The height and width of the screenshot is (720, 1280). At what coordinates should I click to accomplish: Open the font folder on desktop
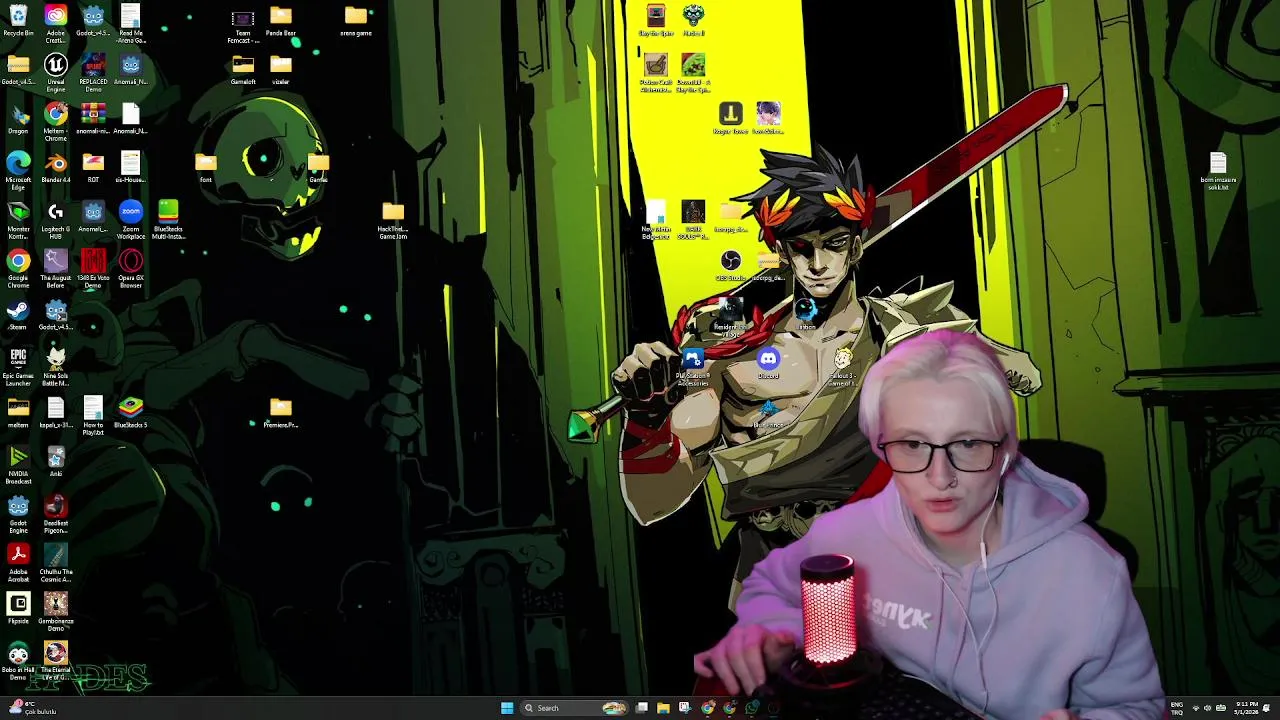click(206, 168)
